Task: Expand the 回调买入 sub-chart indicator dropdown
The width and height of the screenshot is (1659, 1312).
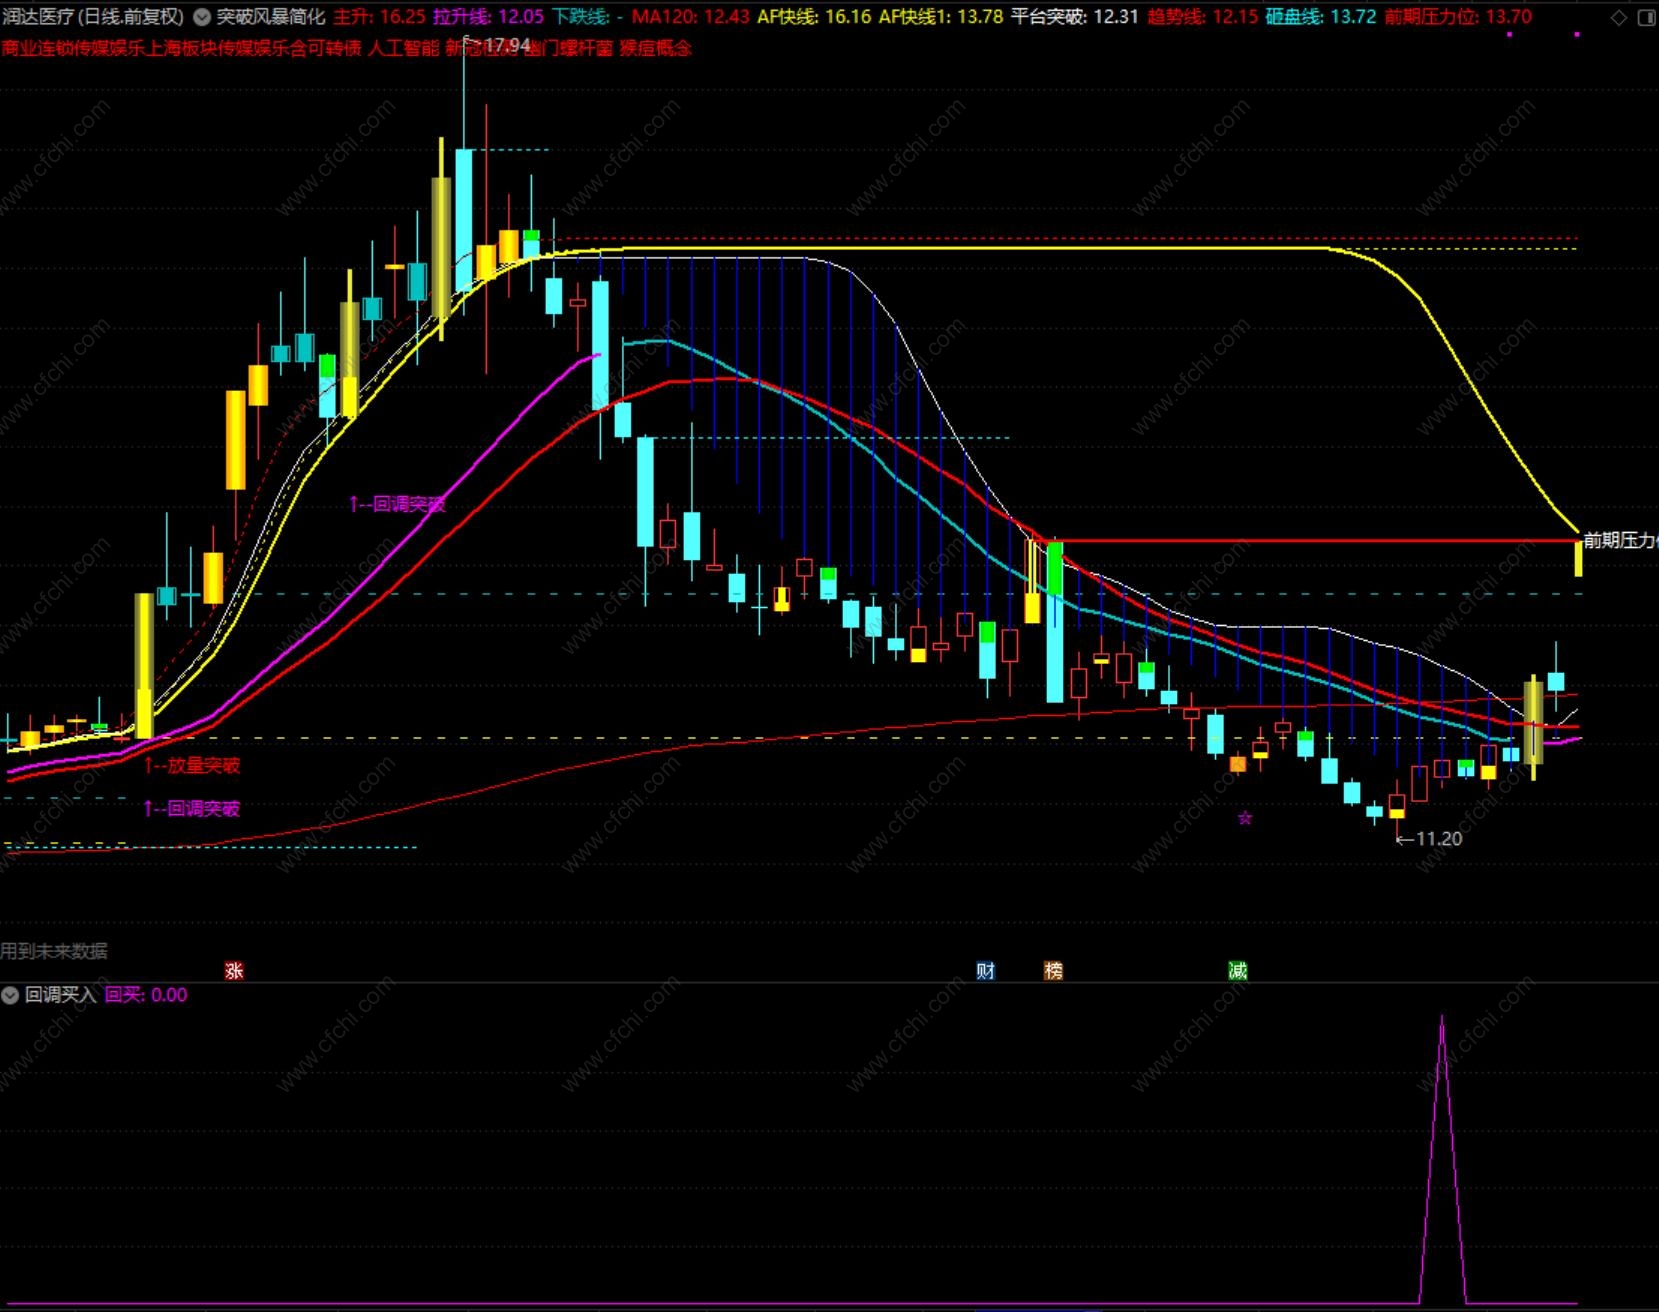Action: [x=10, y=995]
